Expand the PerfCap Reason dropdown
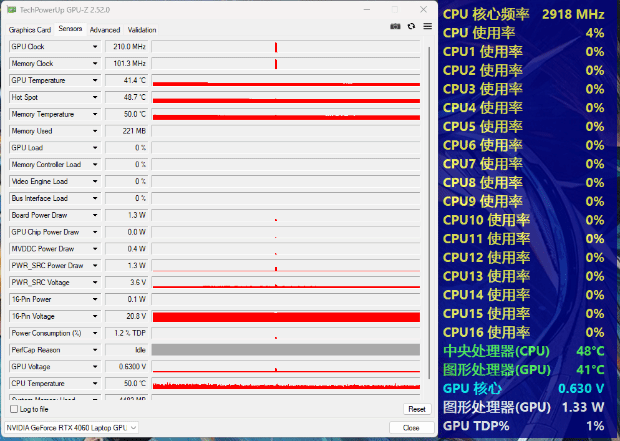Image resolution: width=620 pixels, height=441 pixels. pyautogui.click(x=95, y=350)
